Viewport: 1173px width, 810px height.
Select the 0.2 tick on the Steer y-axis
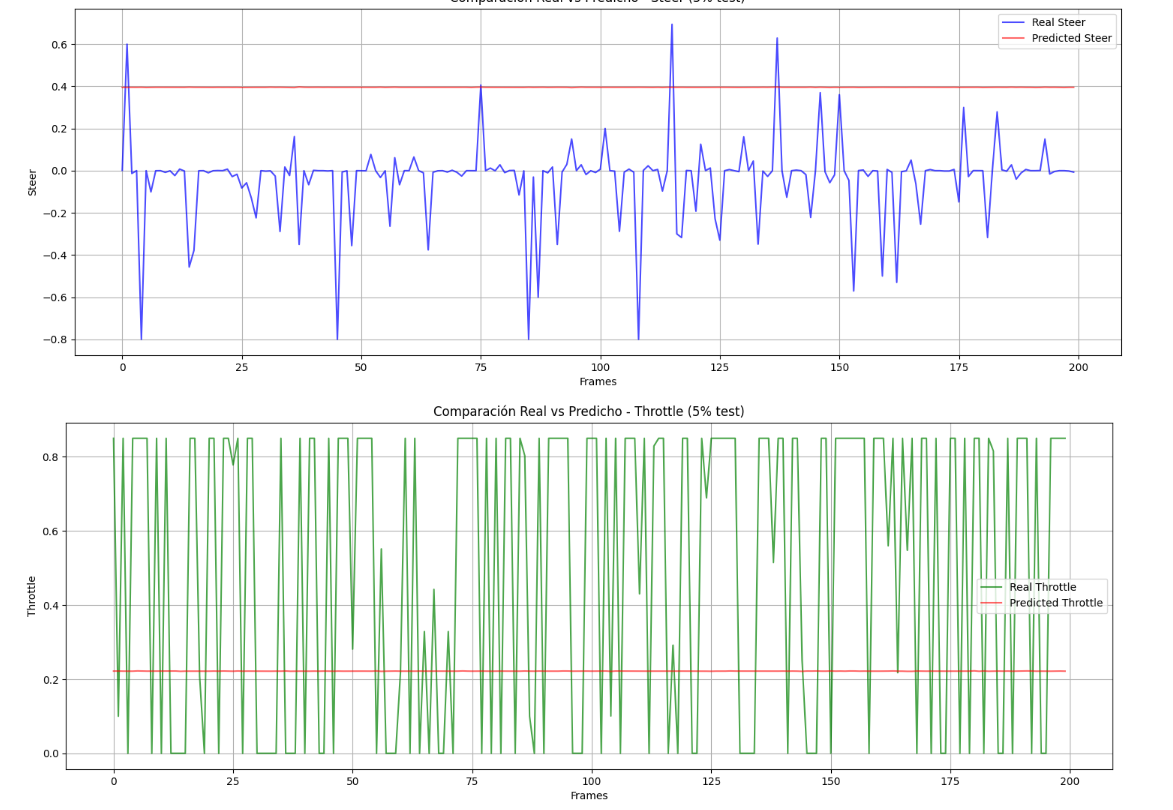(59, 129)
